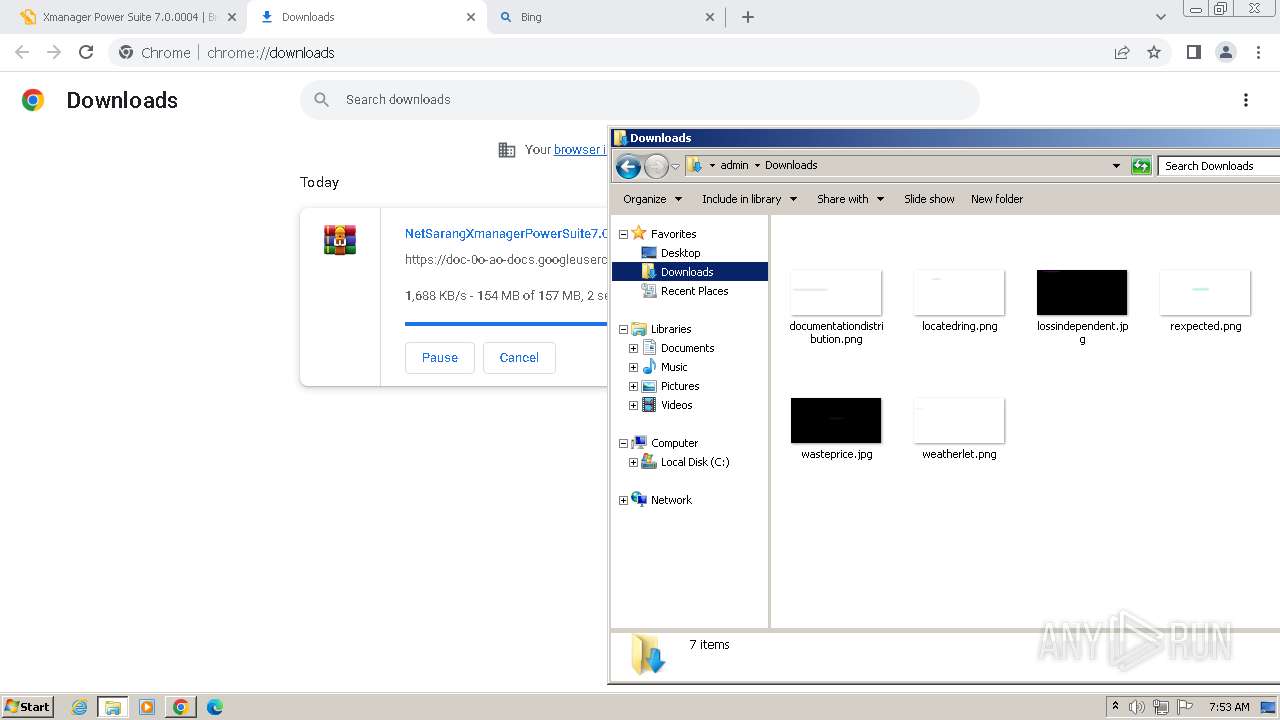The image size is (1280, 720).
Task: Switch to Bing tab
Action: [x=607, y=17]
